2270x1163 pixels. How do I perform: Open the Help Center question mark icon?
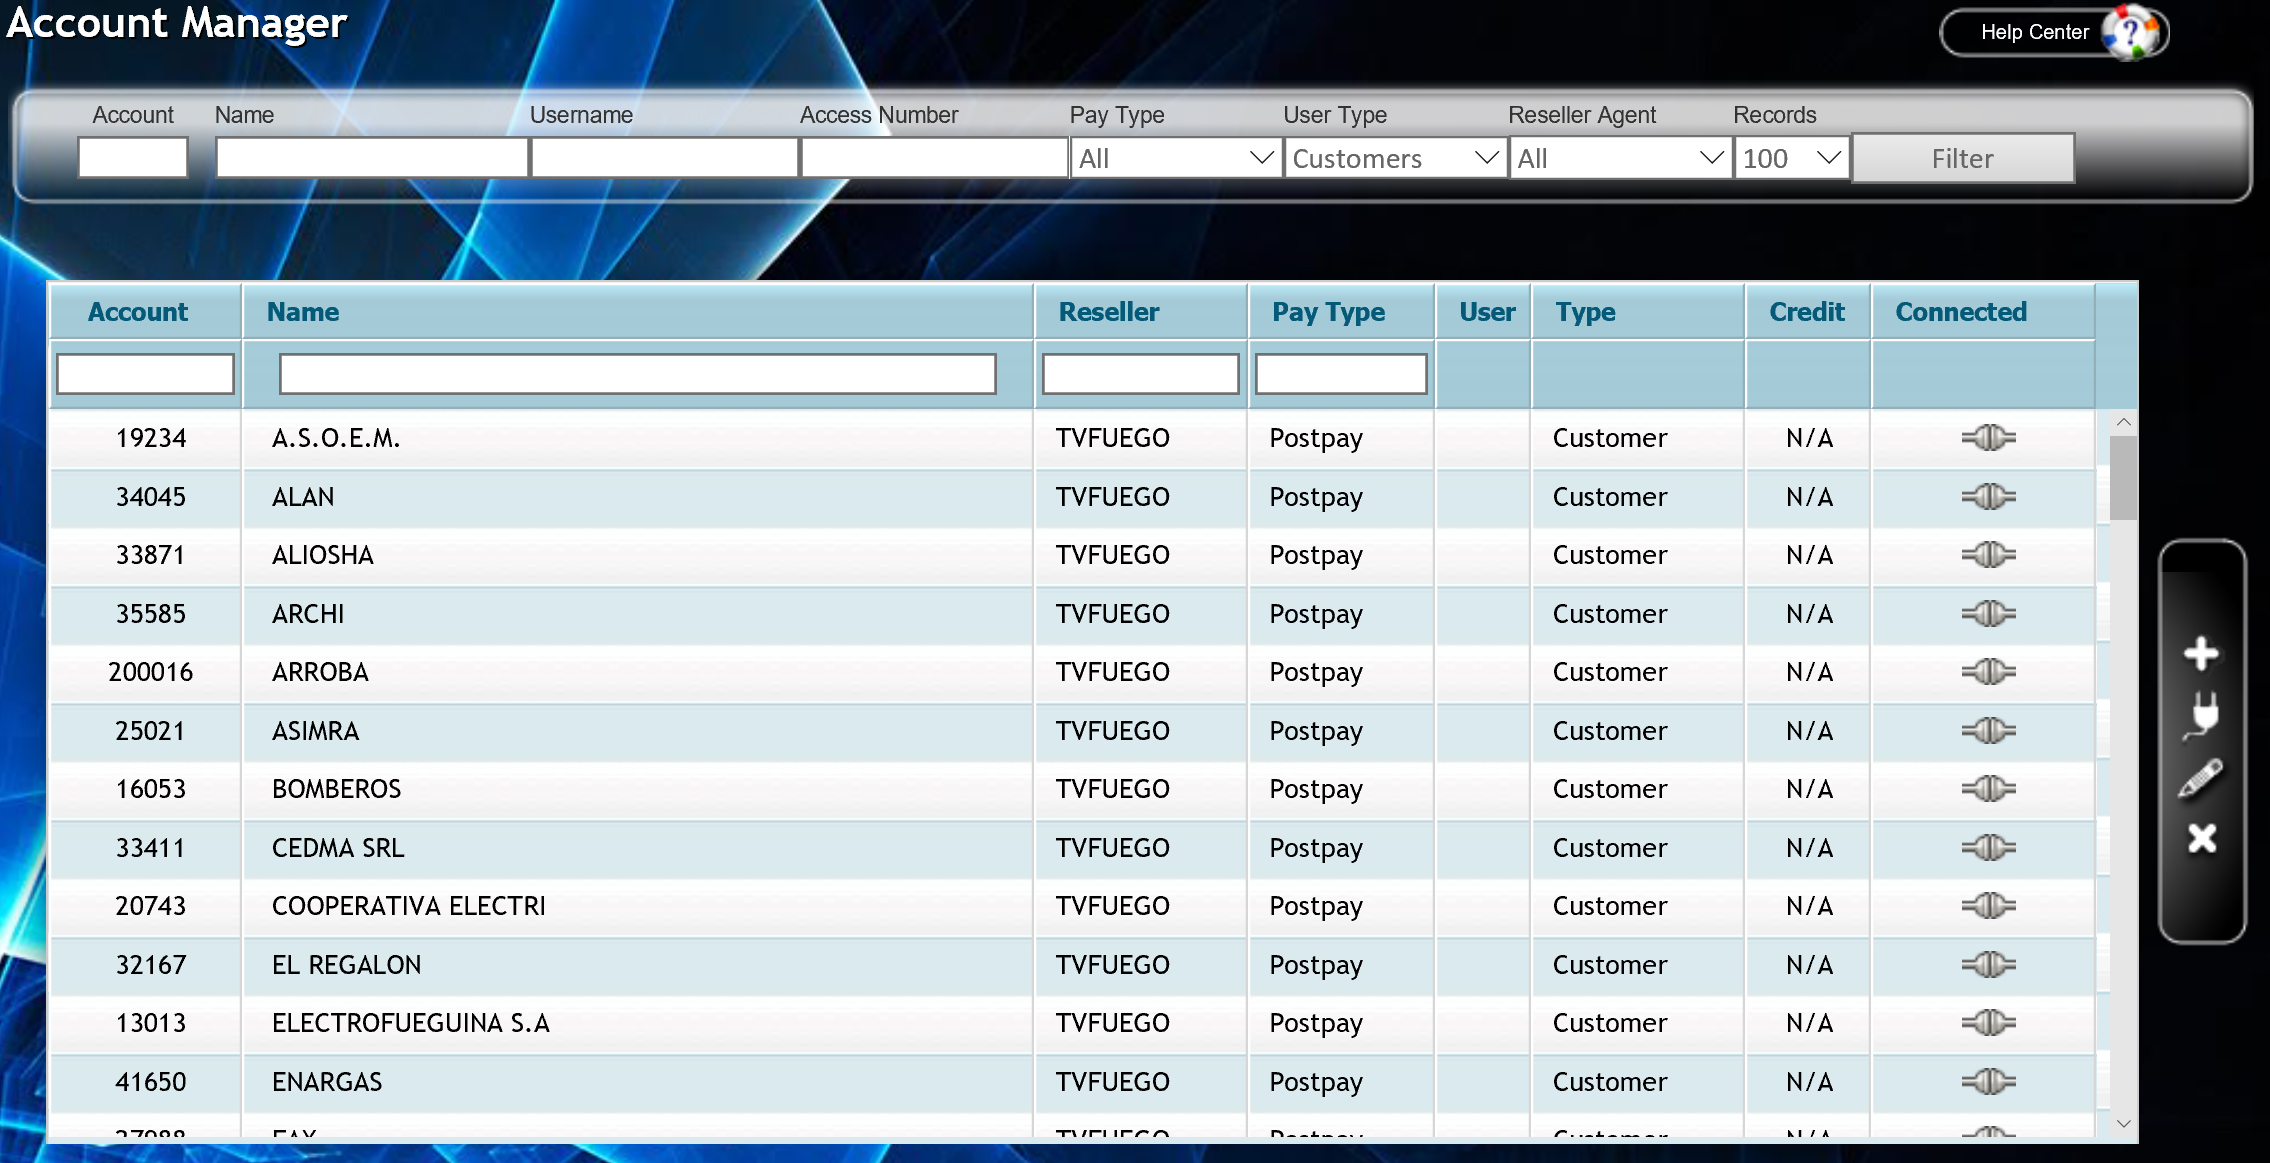coord(2132,32)
